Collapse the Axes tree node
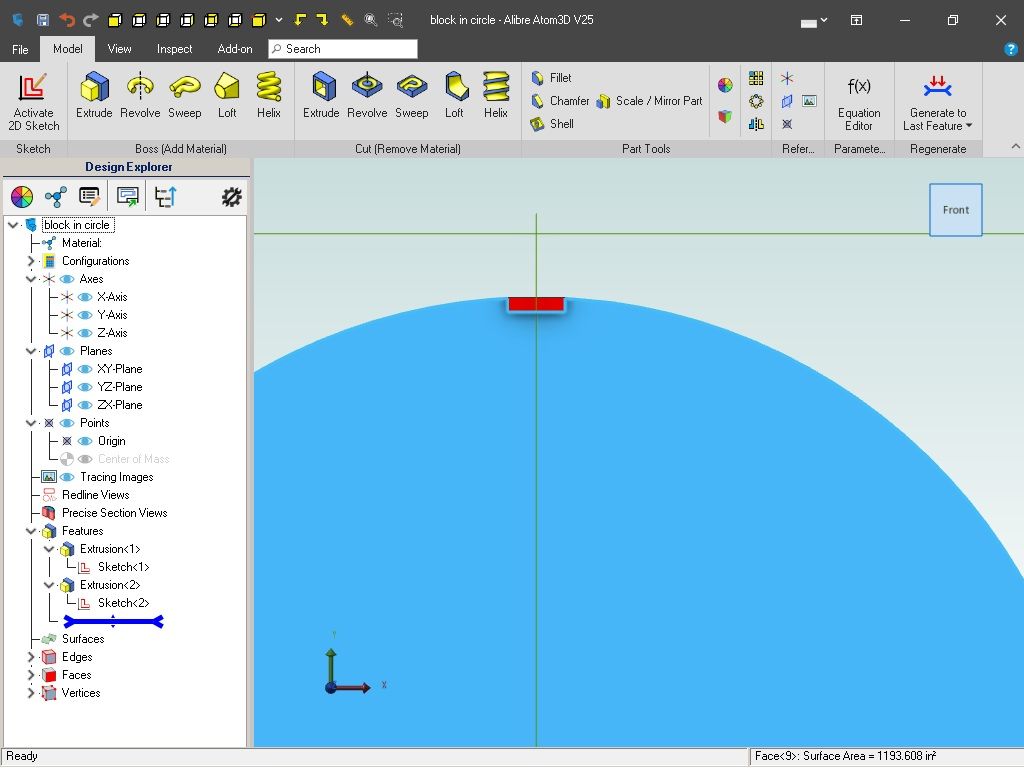1024x768 pixels. 31,280
